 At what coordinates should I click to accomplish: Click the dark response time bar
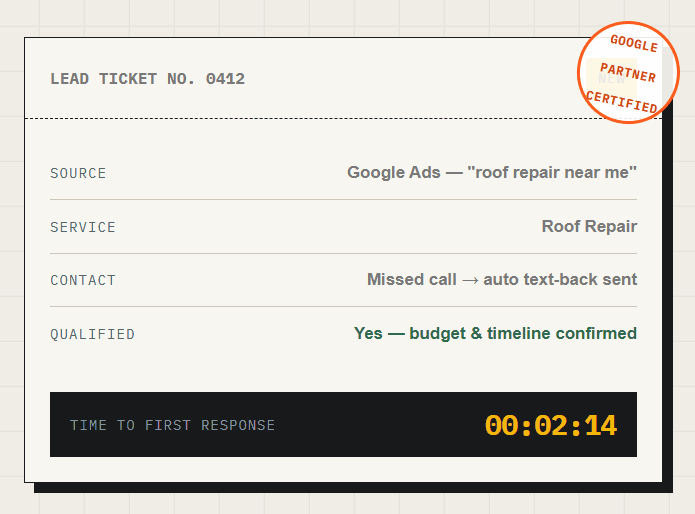[x=344, y=424]
